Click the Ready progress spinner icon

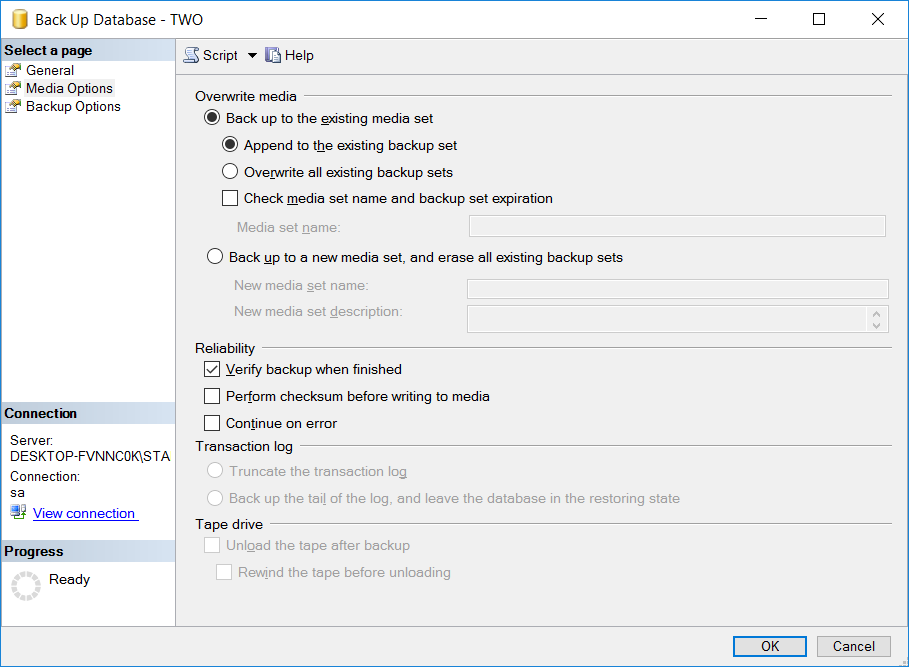[25, 585]
